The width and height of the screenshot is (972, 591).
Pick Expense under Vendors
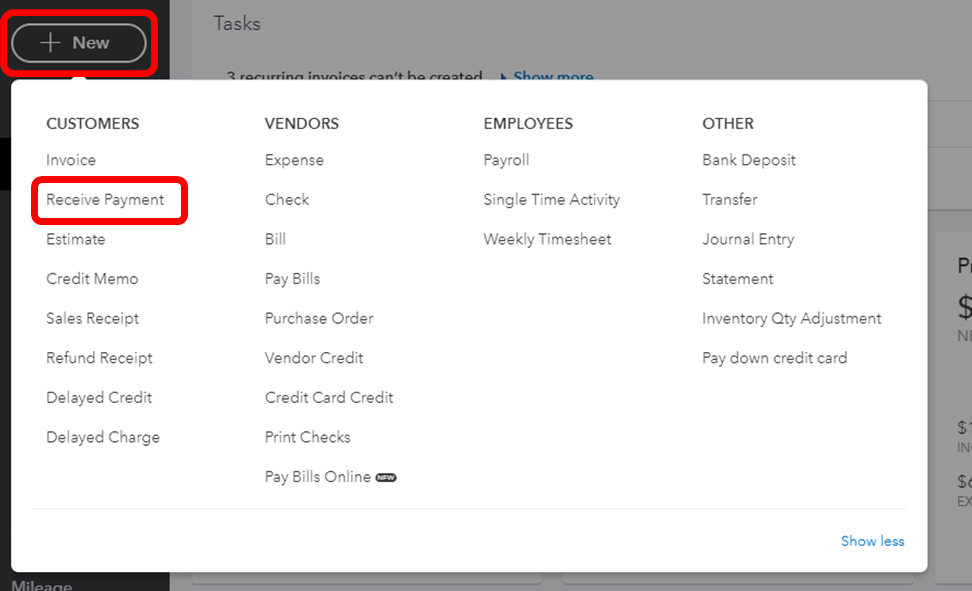click(x=294, y=160)
